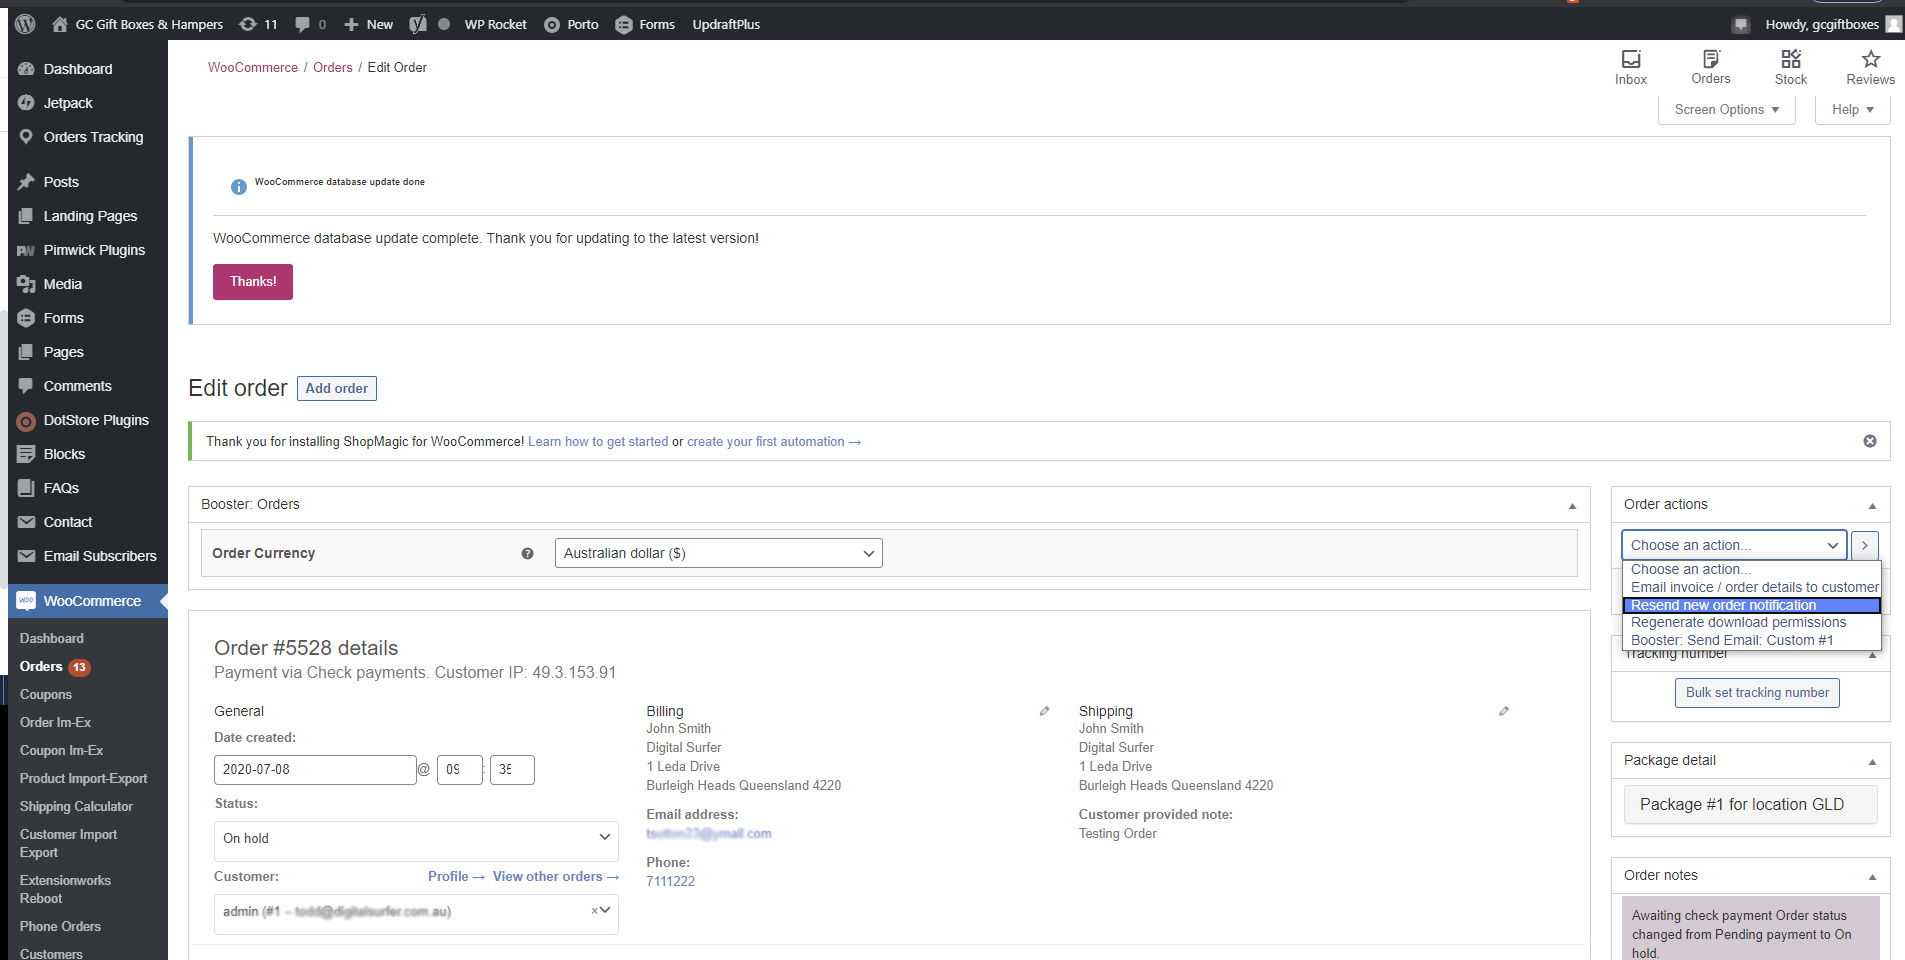Go to Orders breadcrumb link
This screenshot has width=1905, height=960.
333,67
